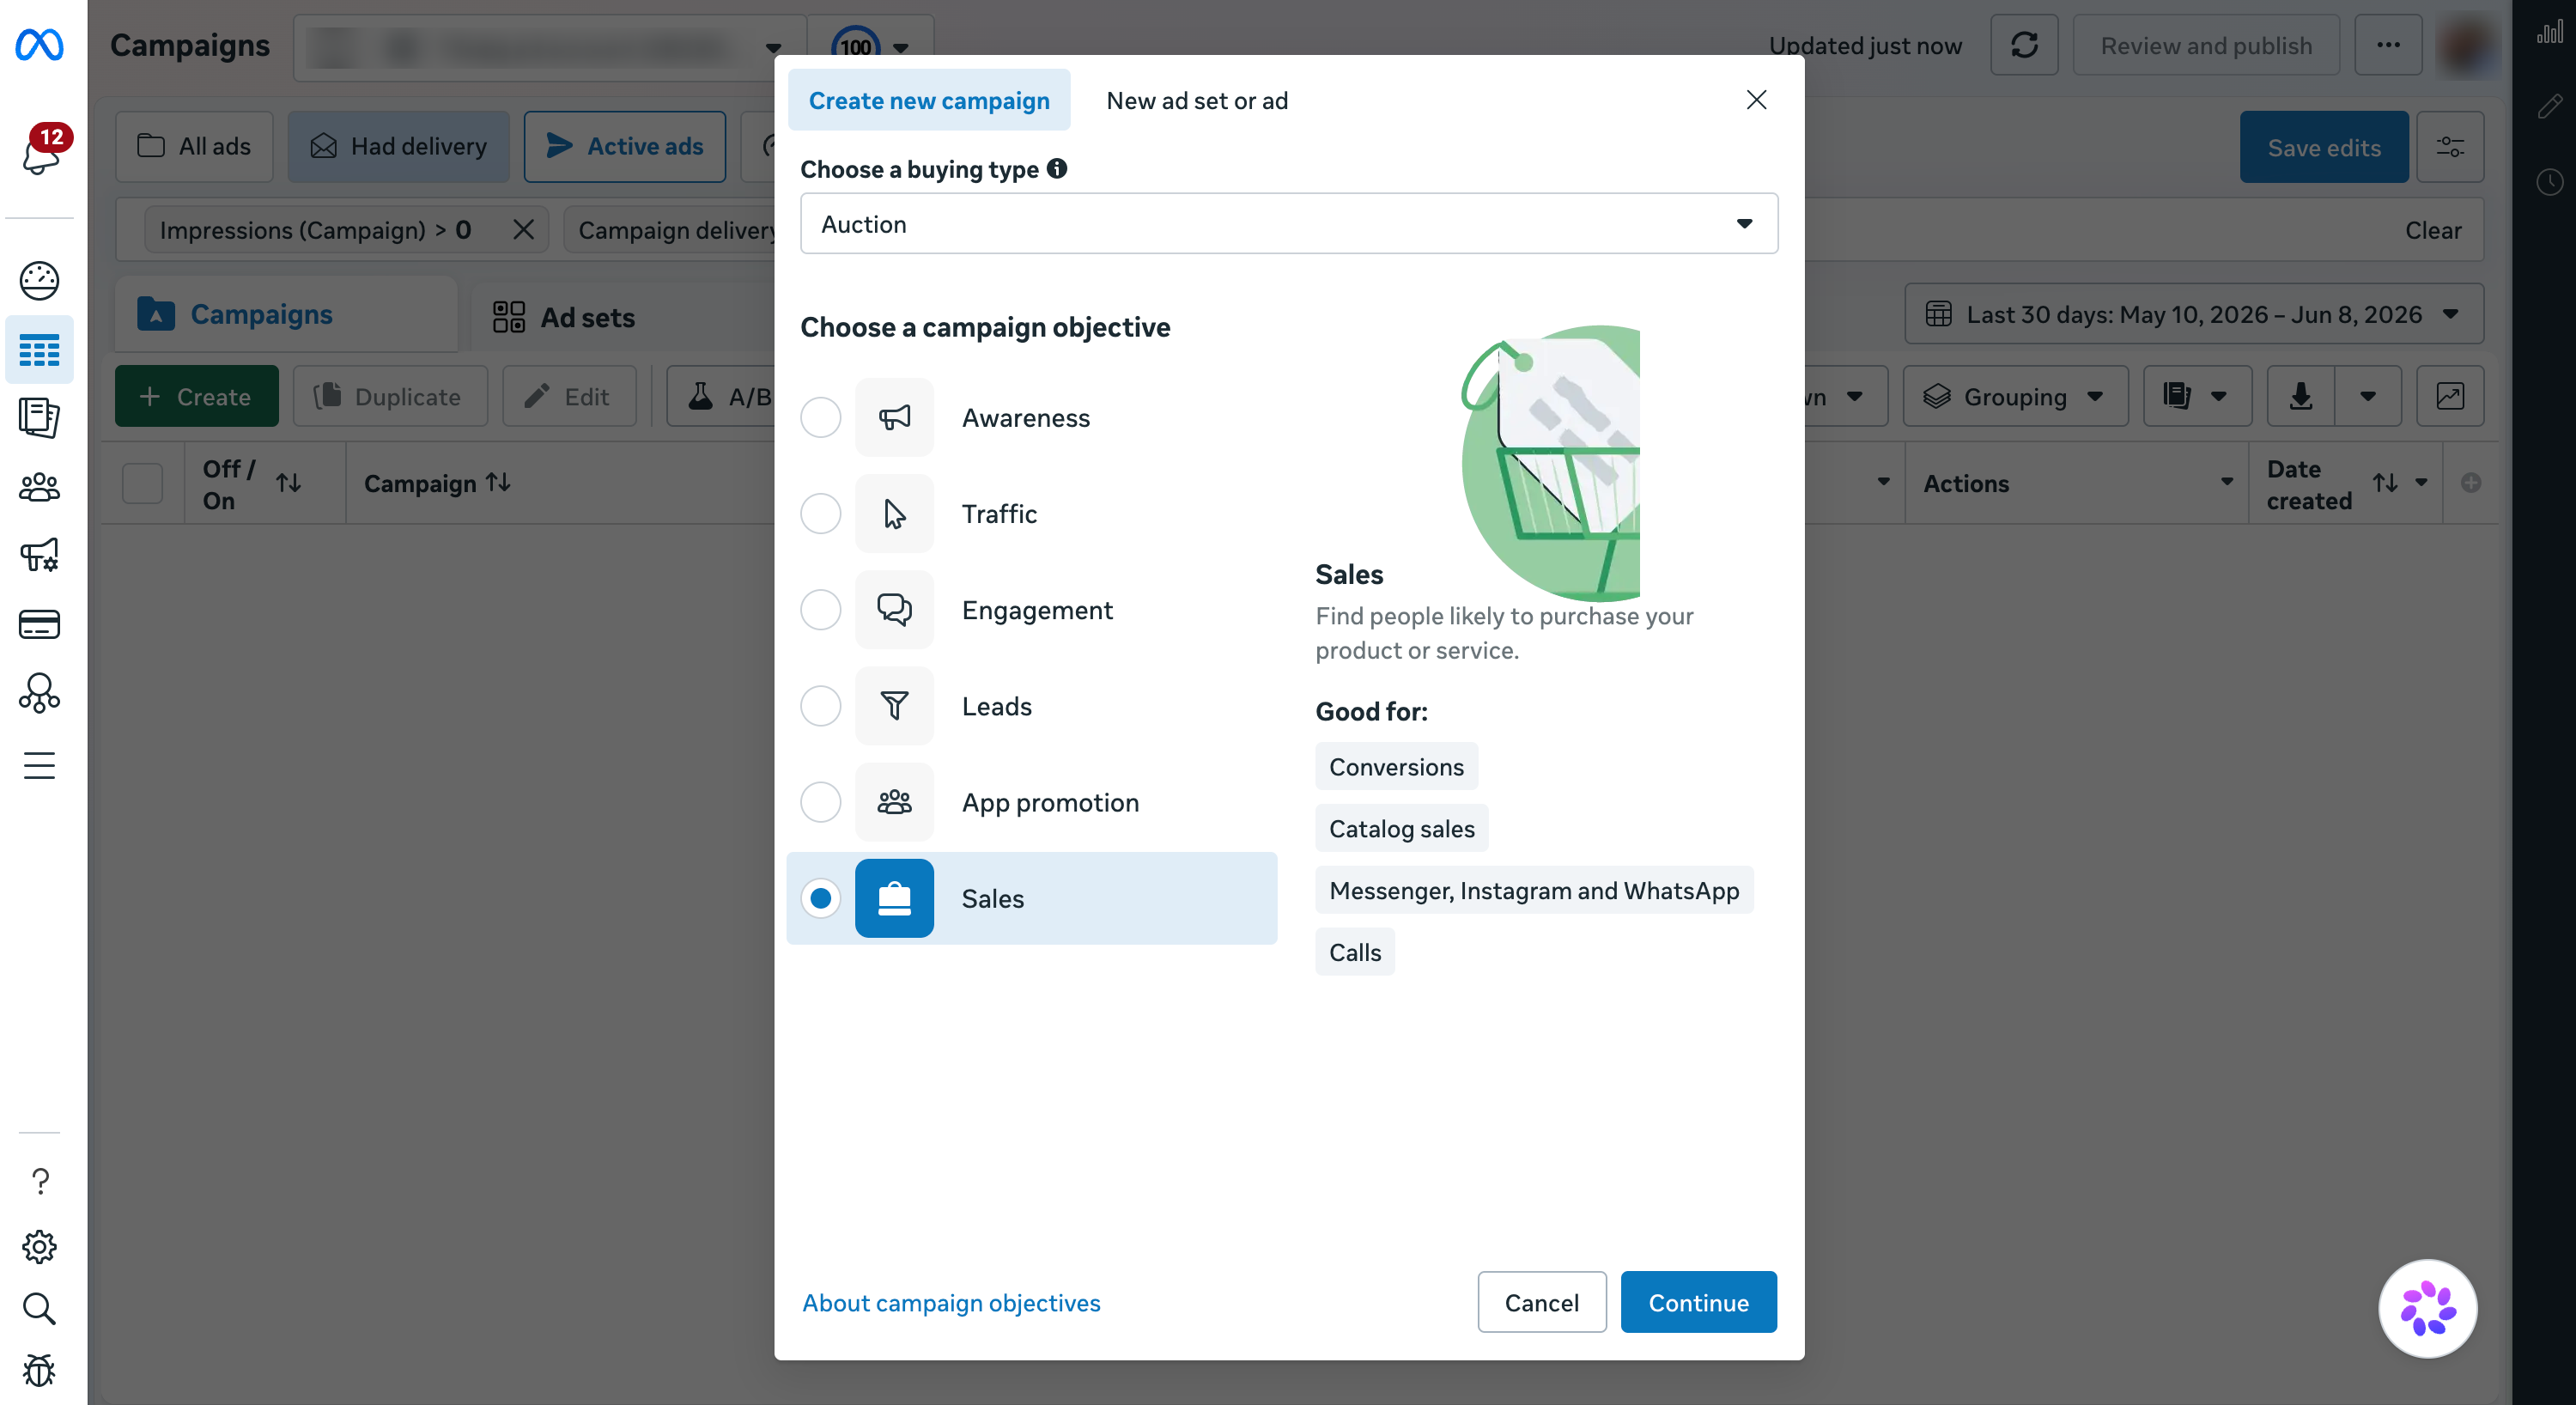
Task: Click the Continue button
Action: coord(1697,1302)
